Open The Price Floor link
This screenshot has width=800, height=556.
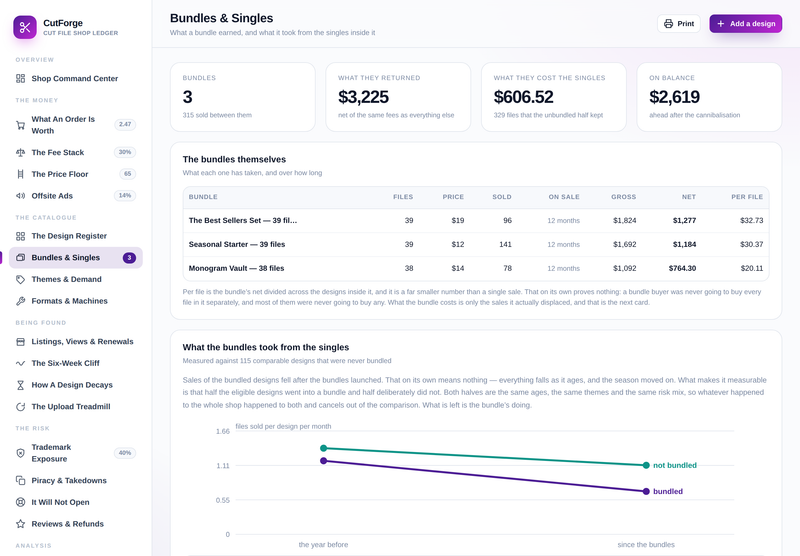click(x=76, y=174)
